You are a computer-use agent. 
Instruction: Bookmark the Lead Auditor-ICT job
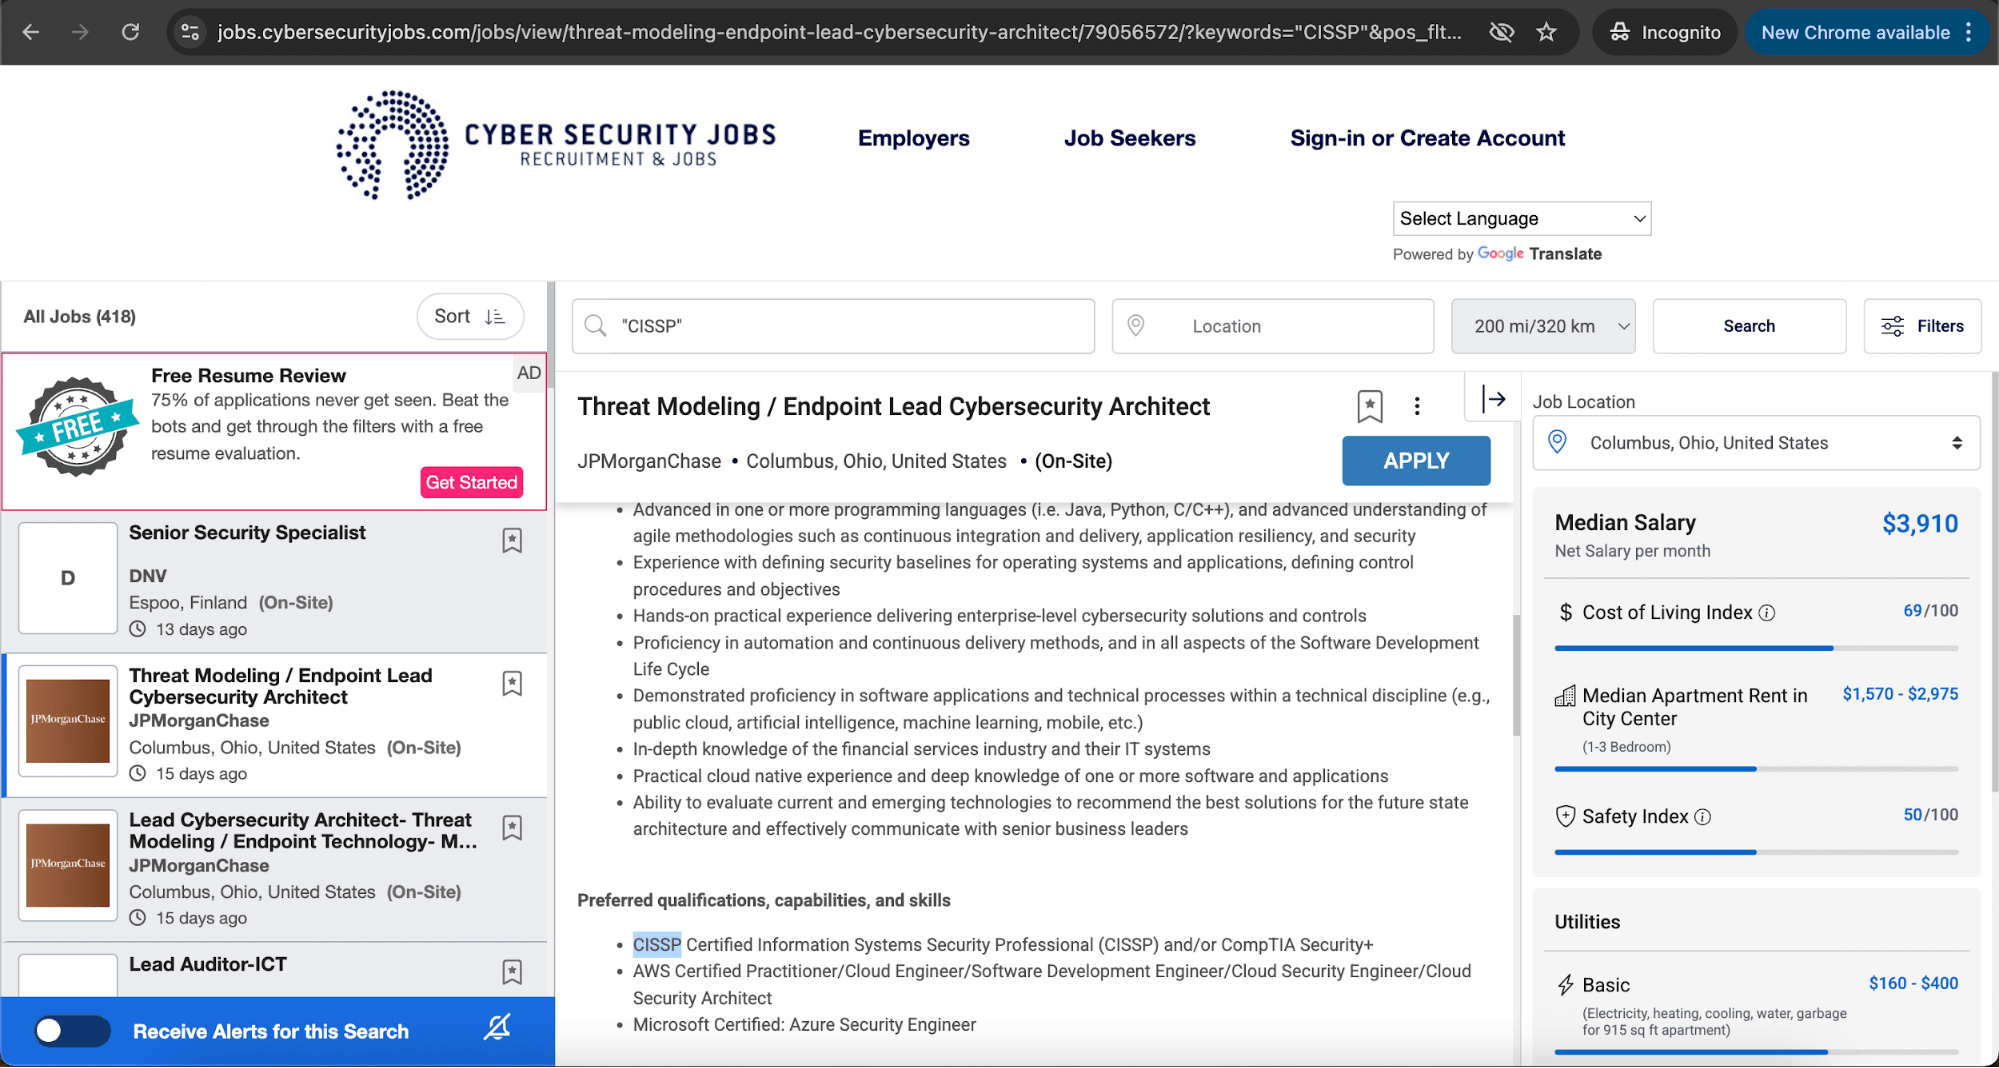pos(512,972)
